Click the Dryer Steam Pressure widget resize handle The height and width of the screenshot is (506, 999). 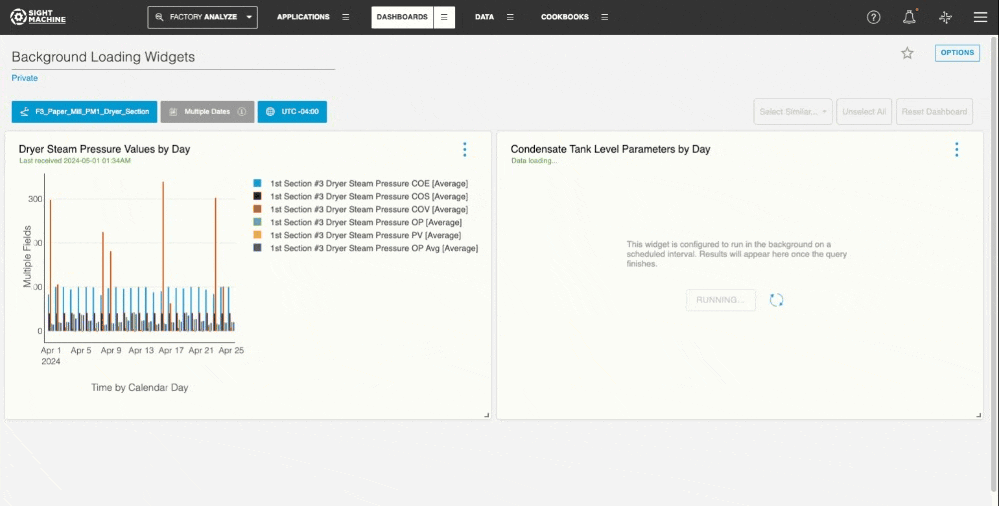click(487, 415)
